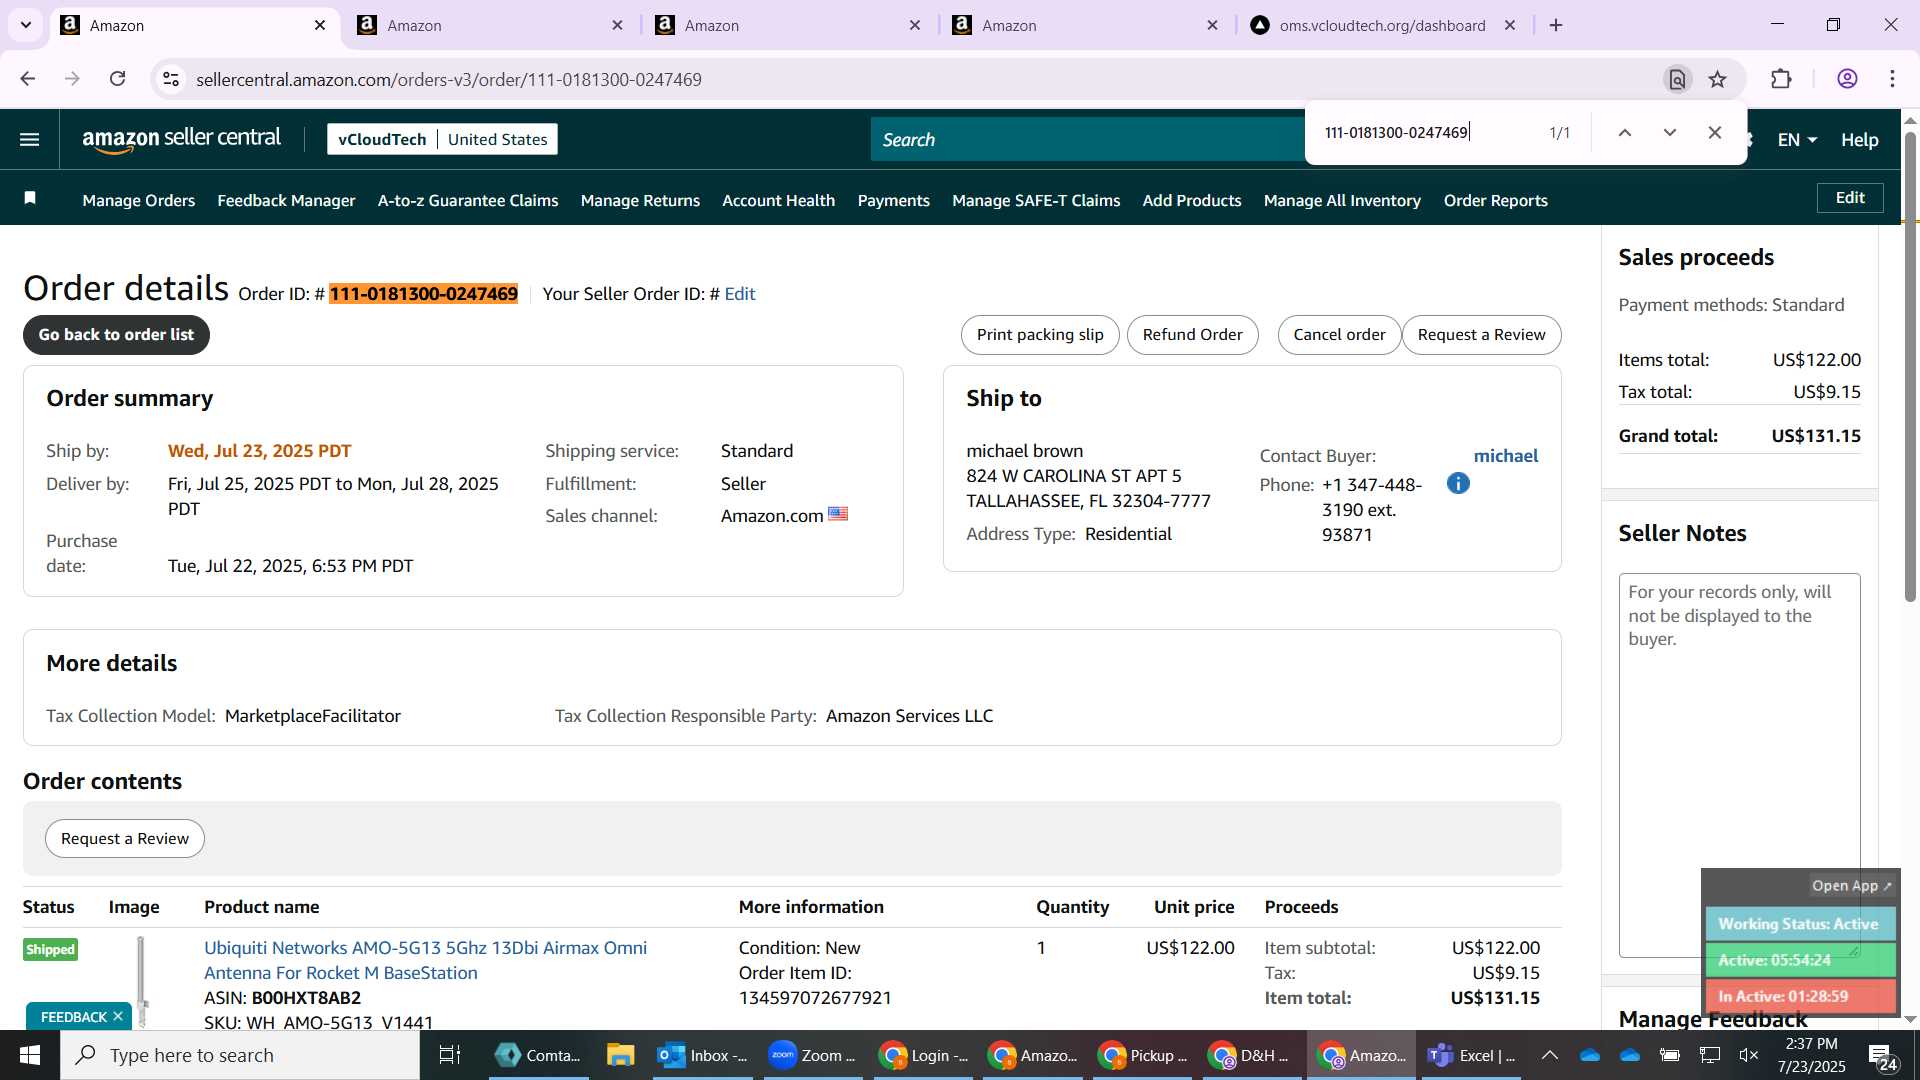This screenshot has width=1920, height=1080.
Task: Open Feedback Manager
Action: [286, 201]
